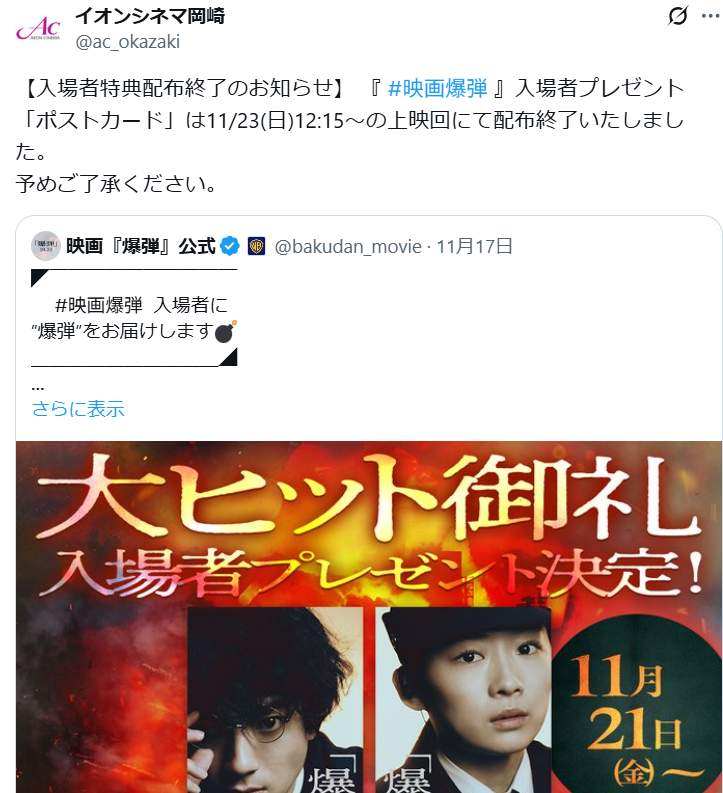Click the Warner Bros affiliation badge
The width and height of the screenshot is (723, 793).
256,246
